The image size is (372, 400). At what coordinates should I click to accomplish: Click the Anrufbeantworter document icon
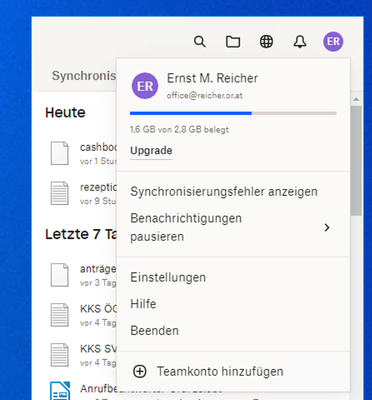pos(60,391)
